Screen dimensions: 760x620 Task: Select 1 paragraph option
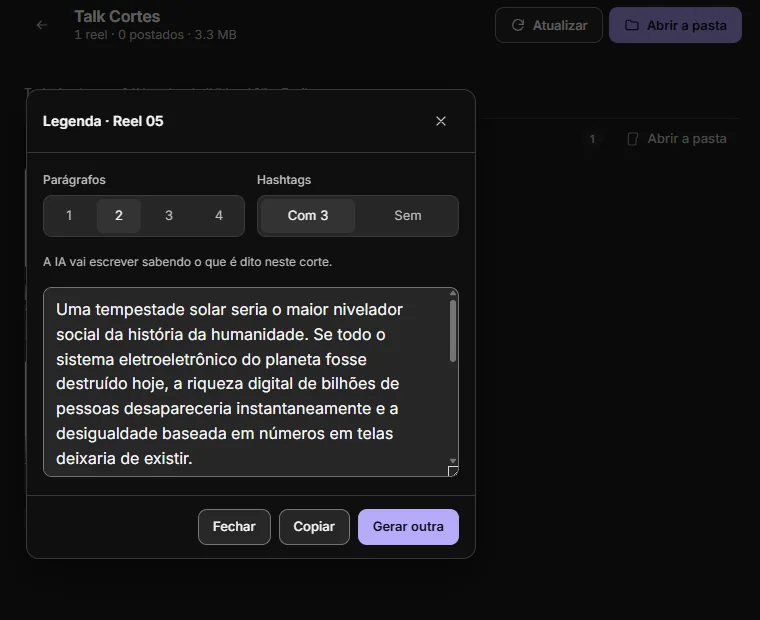(x=69, y=216)
